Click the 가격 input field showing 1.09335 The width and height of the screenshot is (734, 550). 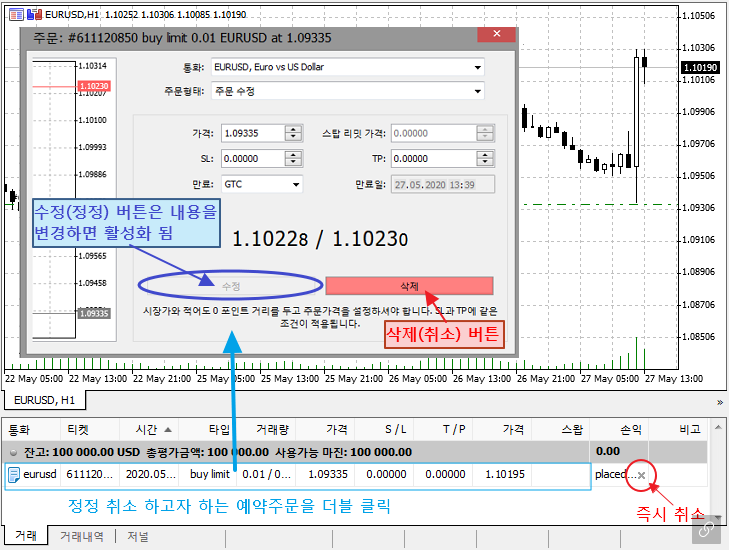253,133
